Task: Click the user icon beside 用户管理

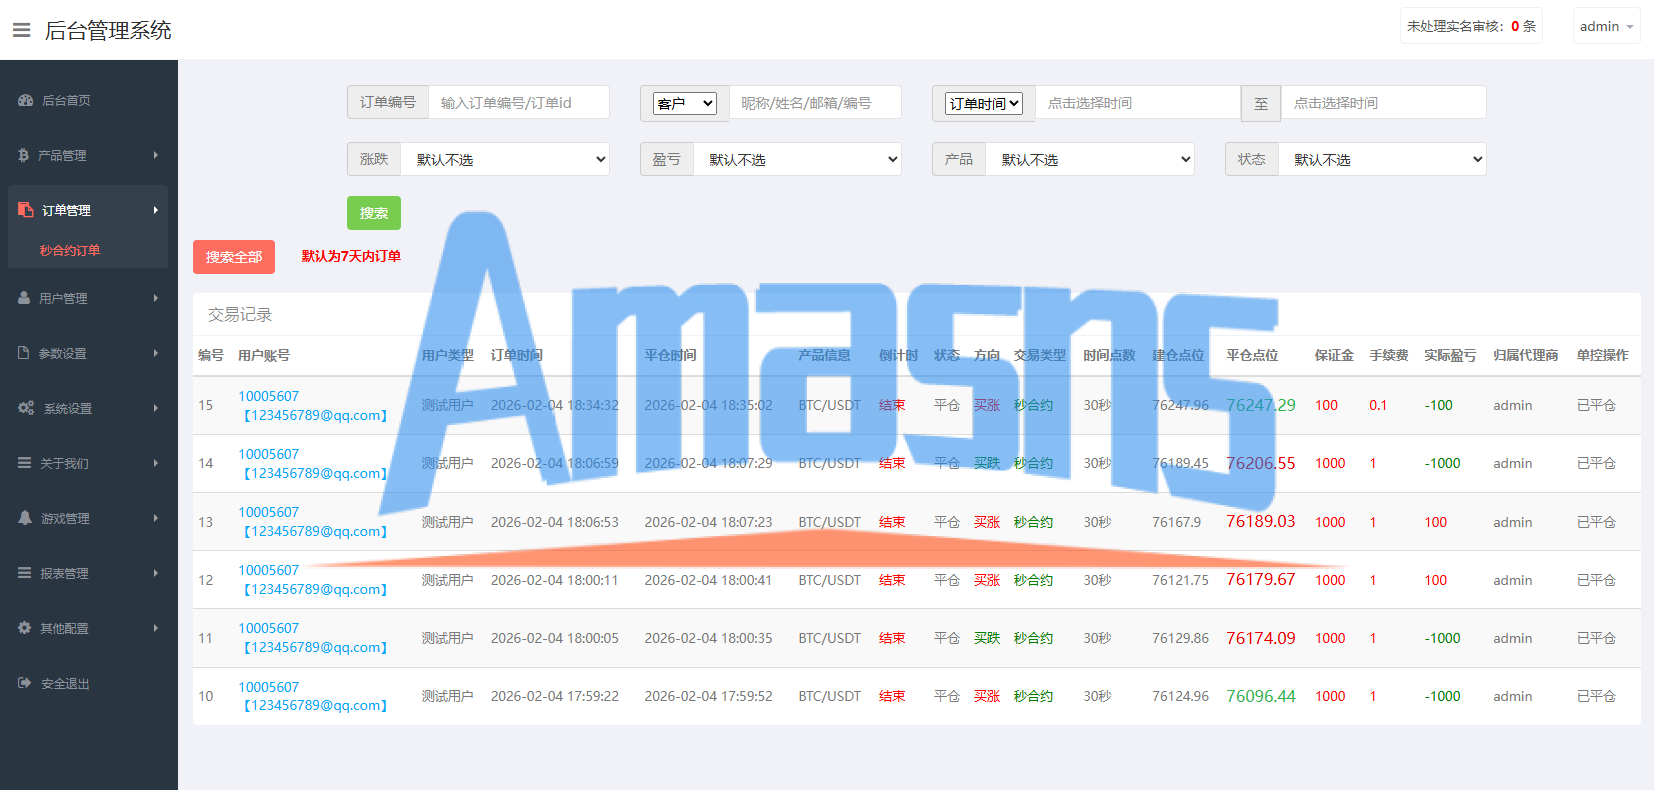Action: tap(24, 298)
